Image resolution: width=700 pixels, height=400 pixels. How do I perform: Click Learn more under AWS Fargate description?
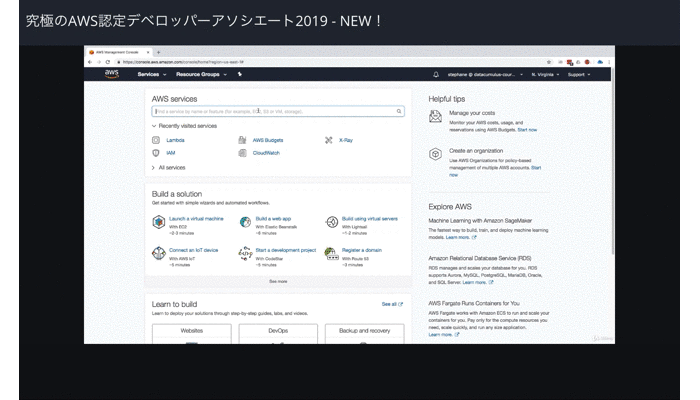tap(444, 334)
